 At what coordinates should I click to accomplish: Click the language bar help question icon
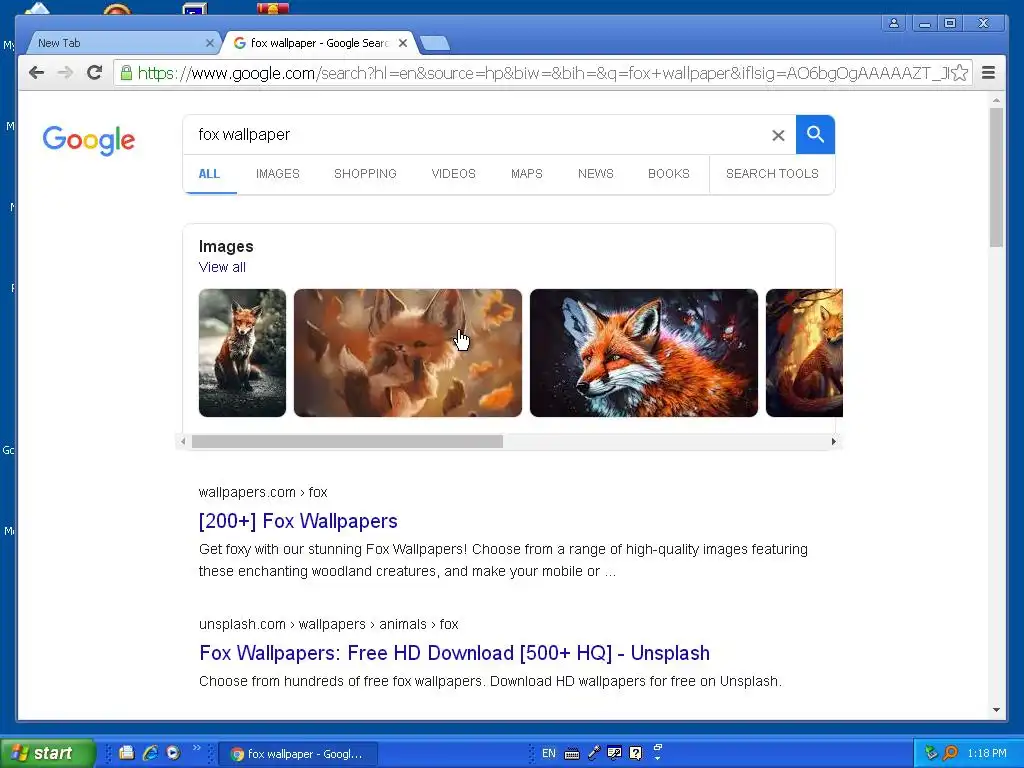(x=635, y=754)
